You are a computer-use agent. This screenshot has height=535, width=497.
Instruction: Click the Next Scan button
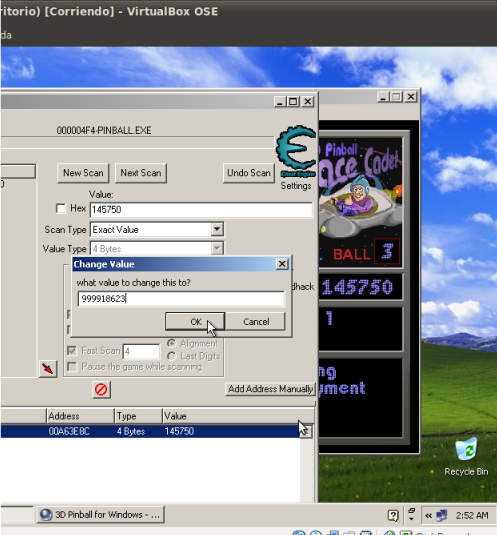141,173
